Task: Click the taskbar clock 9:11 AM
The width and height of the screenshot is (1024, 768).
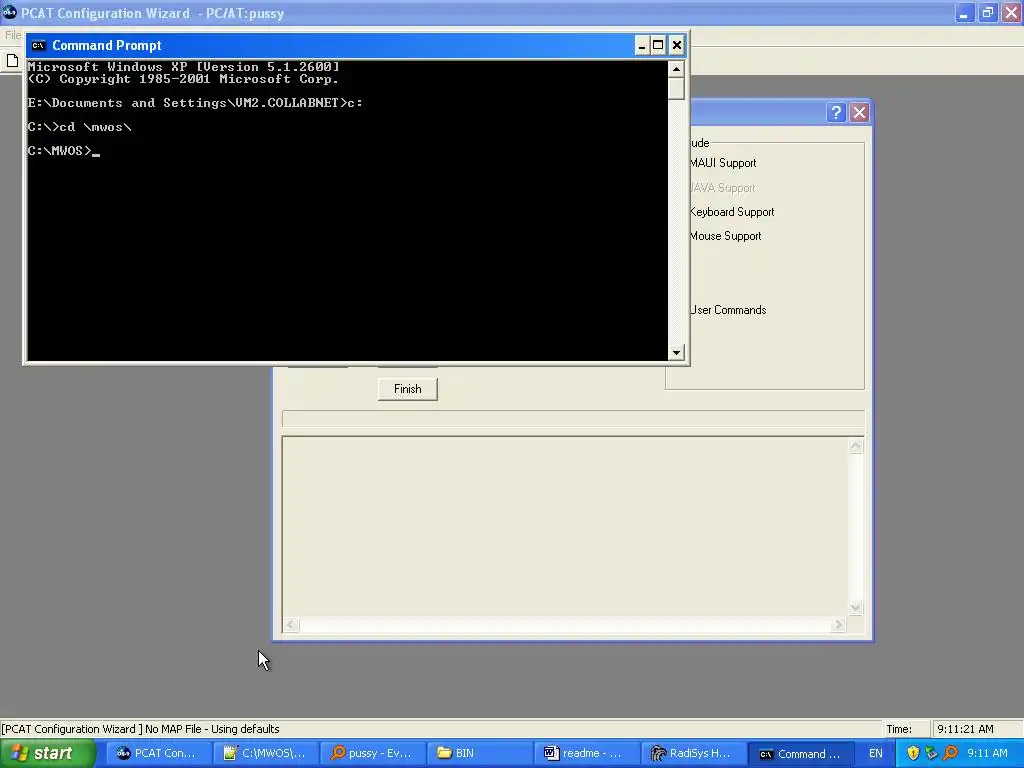Action: point(987,753)
